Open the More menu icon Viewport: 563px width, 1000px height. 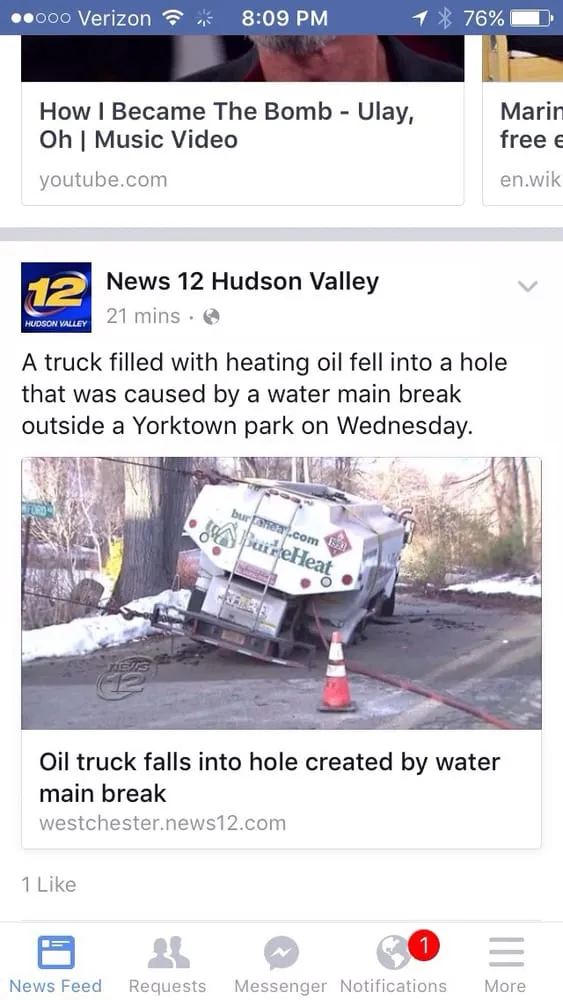[x=506, y=953]
